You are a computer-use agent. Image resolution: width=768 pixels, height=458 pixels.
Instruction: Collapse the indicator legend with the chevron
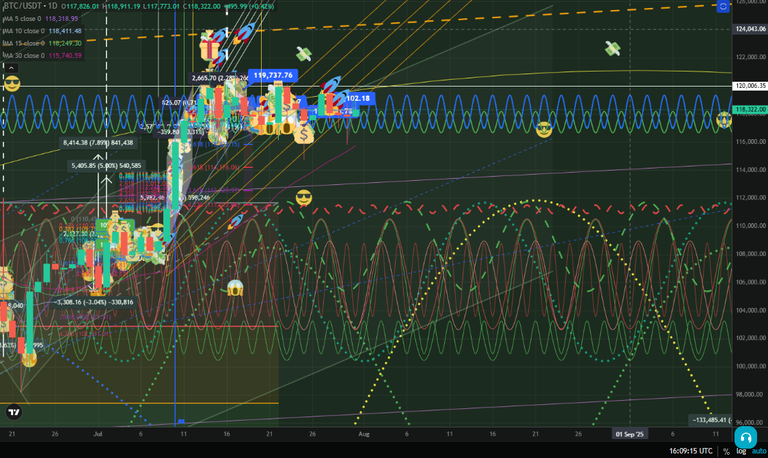point(11,68)
